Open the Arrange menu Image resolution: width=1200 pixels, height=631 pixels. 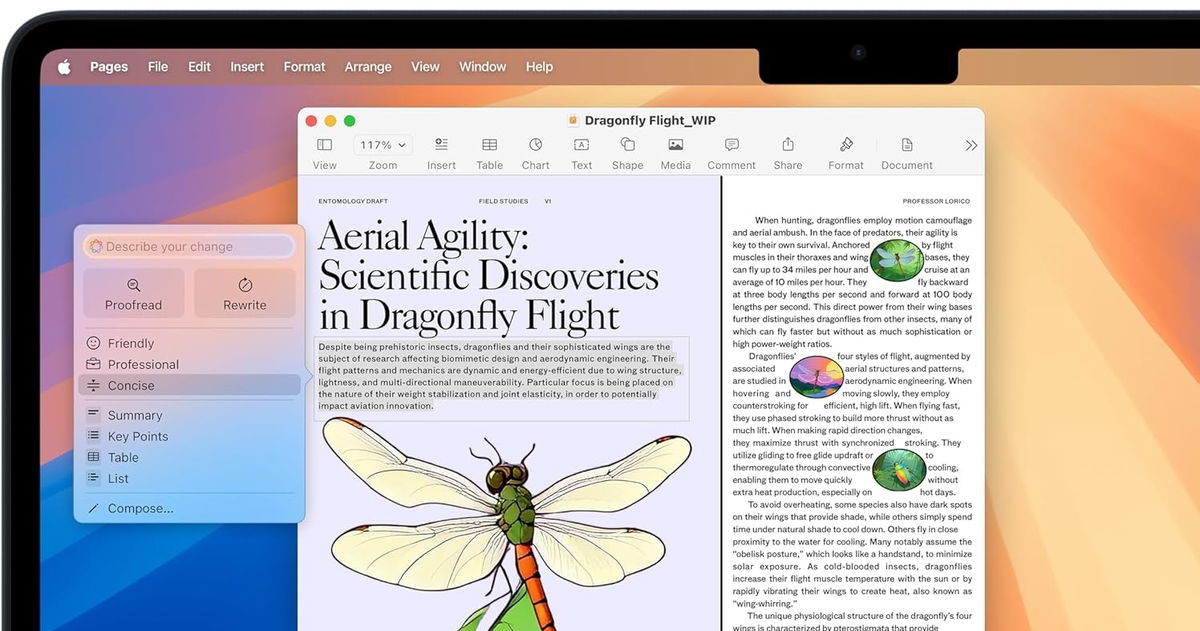[x=368, y=67]
